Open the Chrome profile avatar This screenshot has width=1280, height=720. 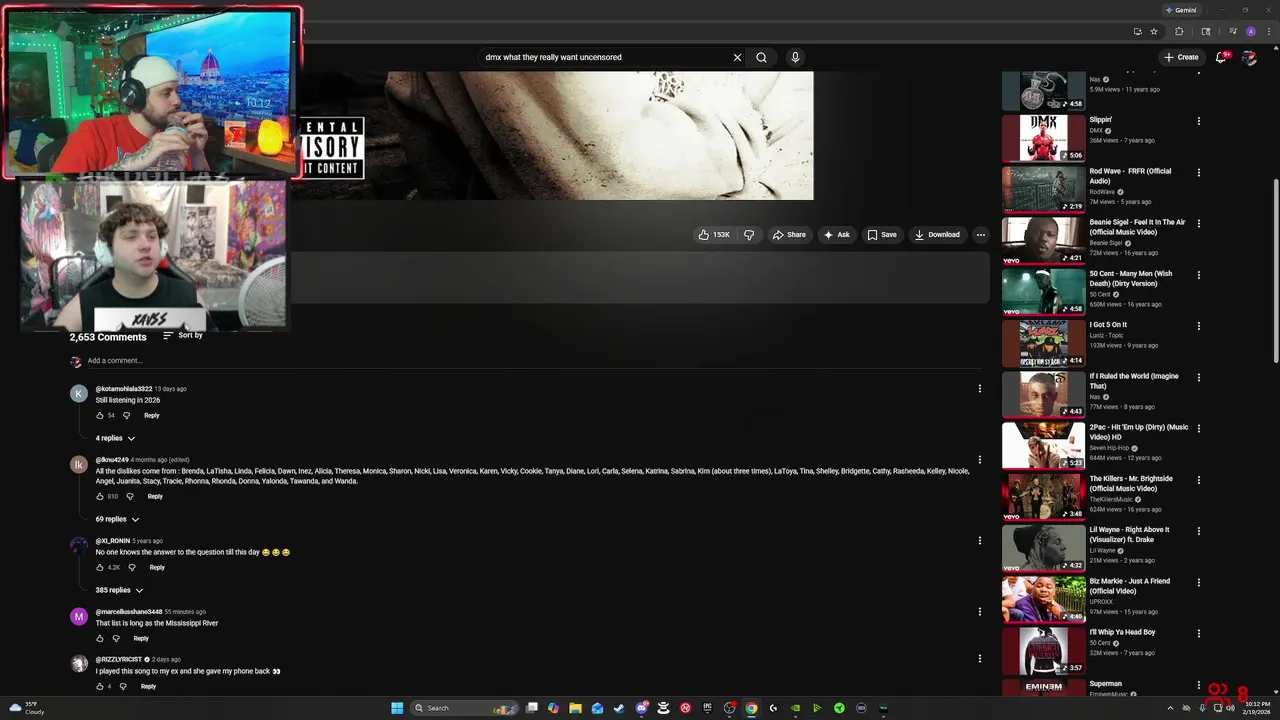coord(1251,31)
